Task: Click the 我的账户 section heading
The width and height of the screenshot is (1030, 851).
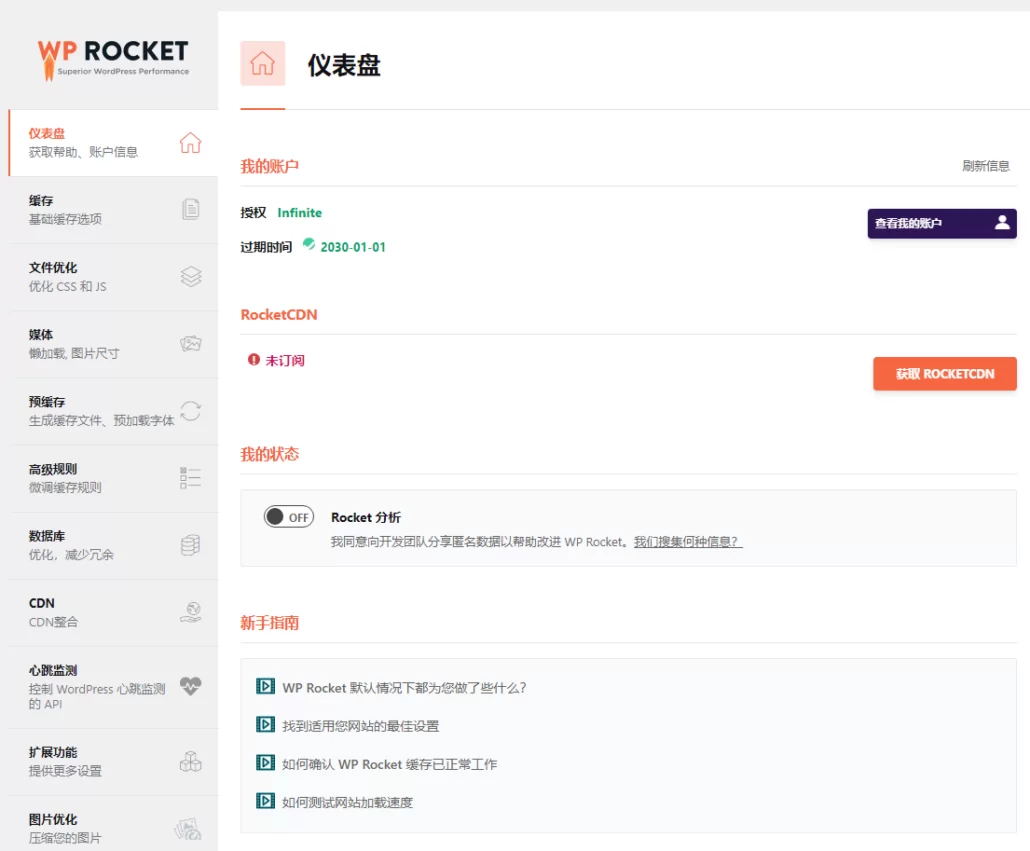Action: pyautogui.click(x=269, y=166)
